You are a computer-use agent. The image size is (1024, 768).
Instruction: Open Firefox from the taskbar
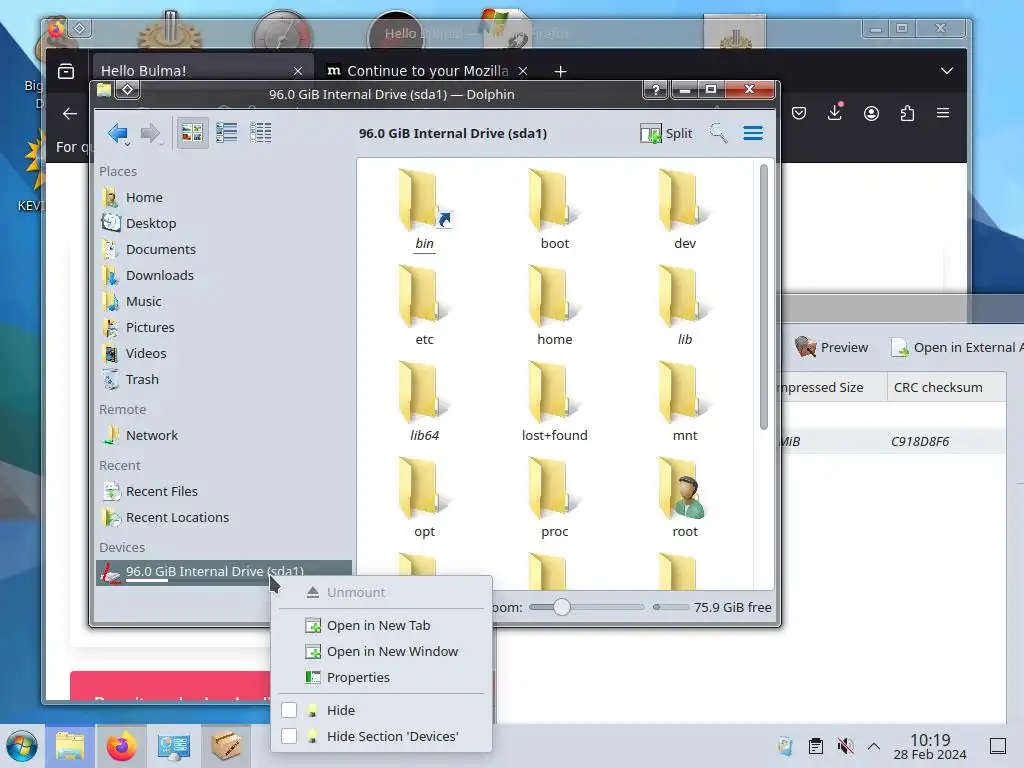click(121, 746)
